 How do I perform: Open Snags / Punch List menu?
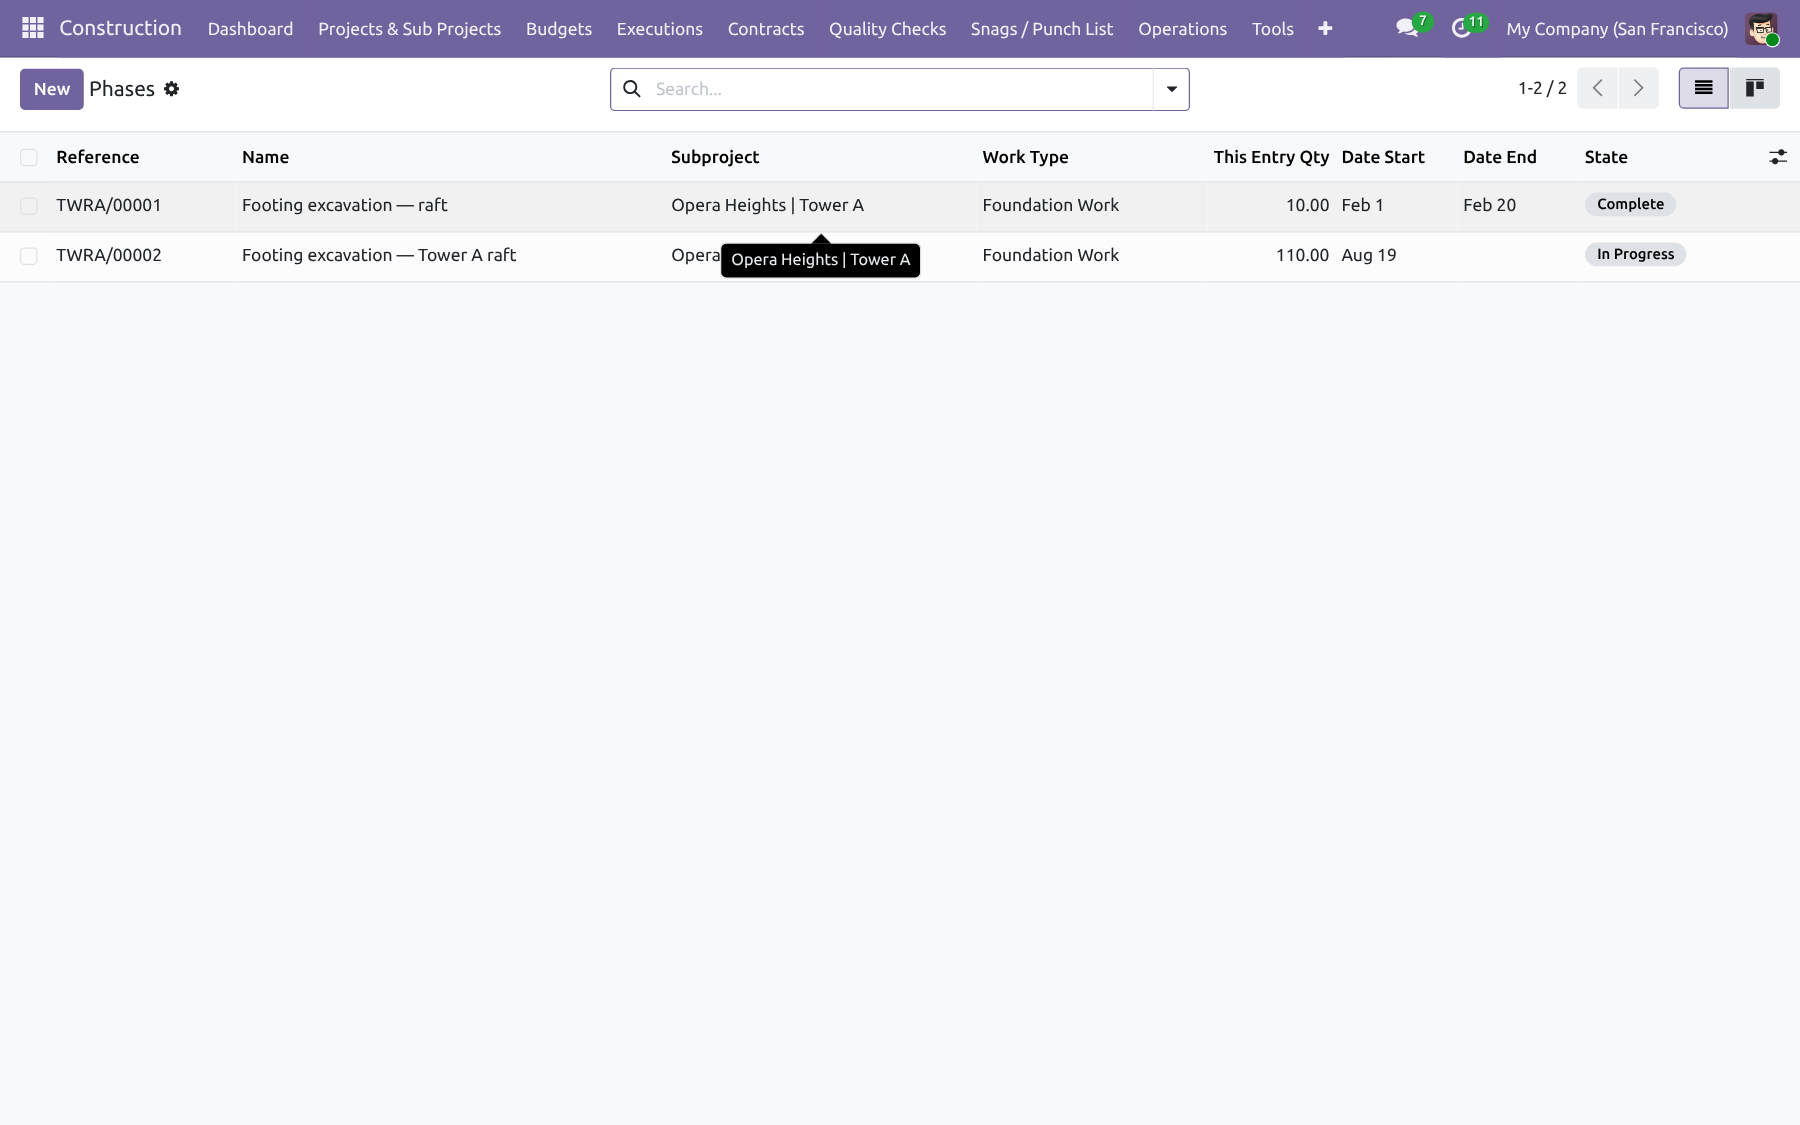(1042, 29)
